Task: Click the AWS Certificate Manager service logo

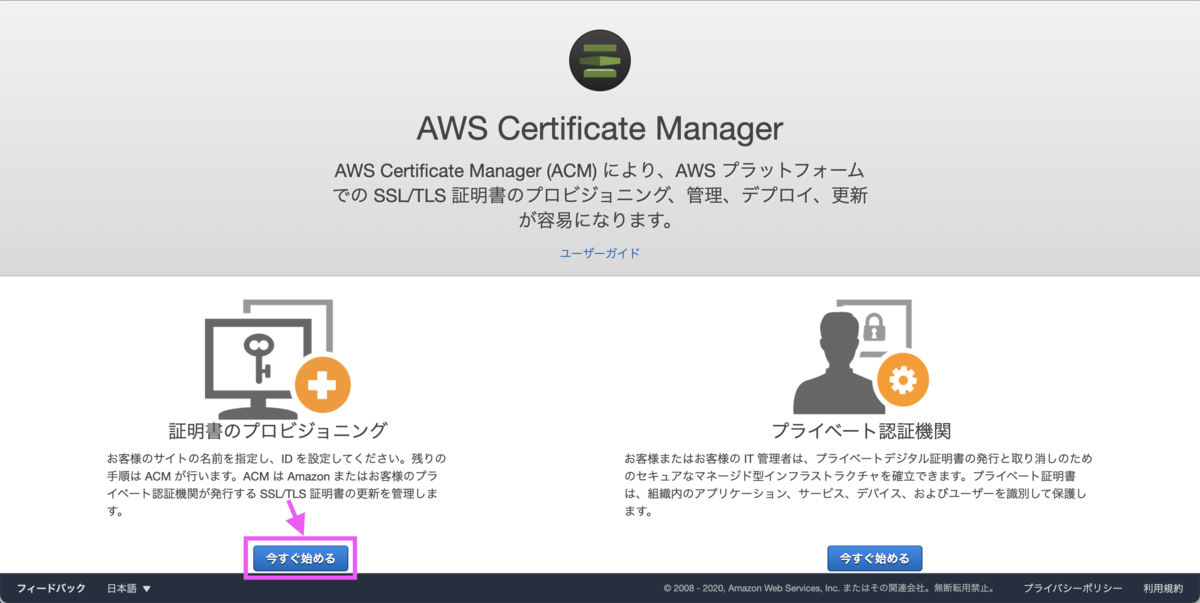Action: point(599,59)
